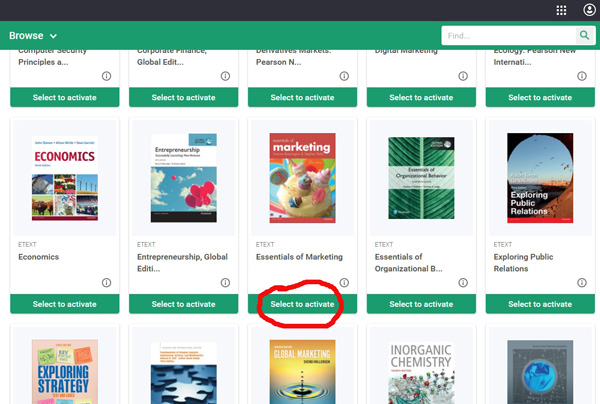The width and height of the screenshot is (600, 404).
Task: Show info for Ecology Pearson New International
Action: tap(582, 76)
